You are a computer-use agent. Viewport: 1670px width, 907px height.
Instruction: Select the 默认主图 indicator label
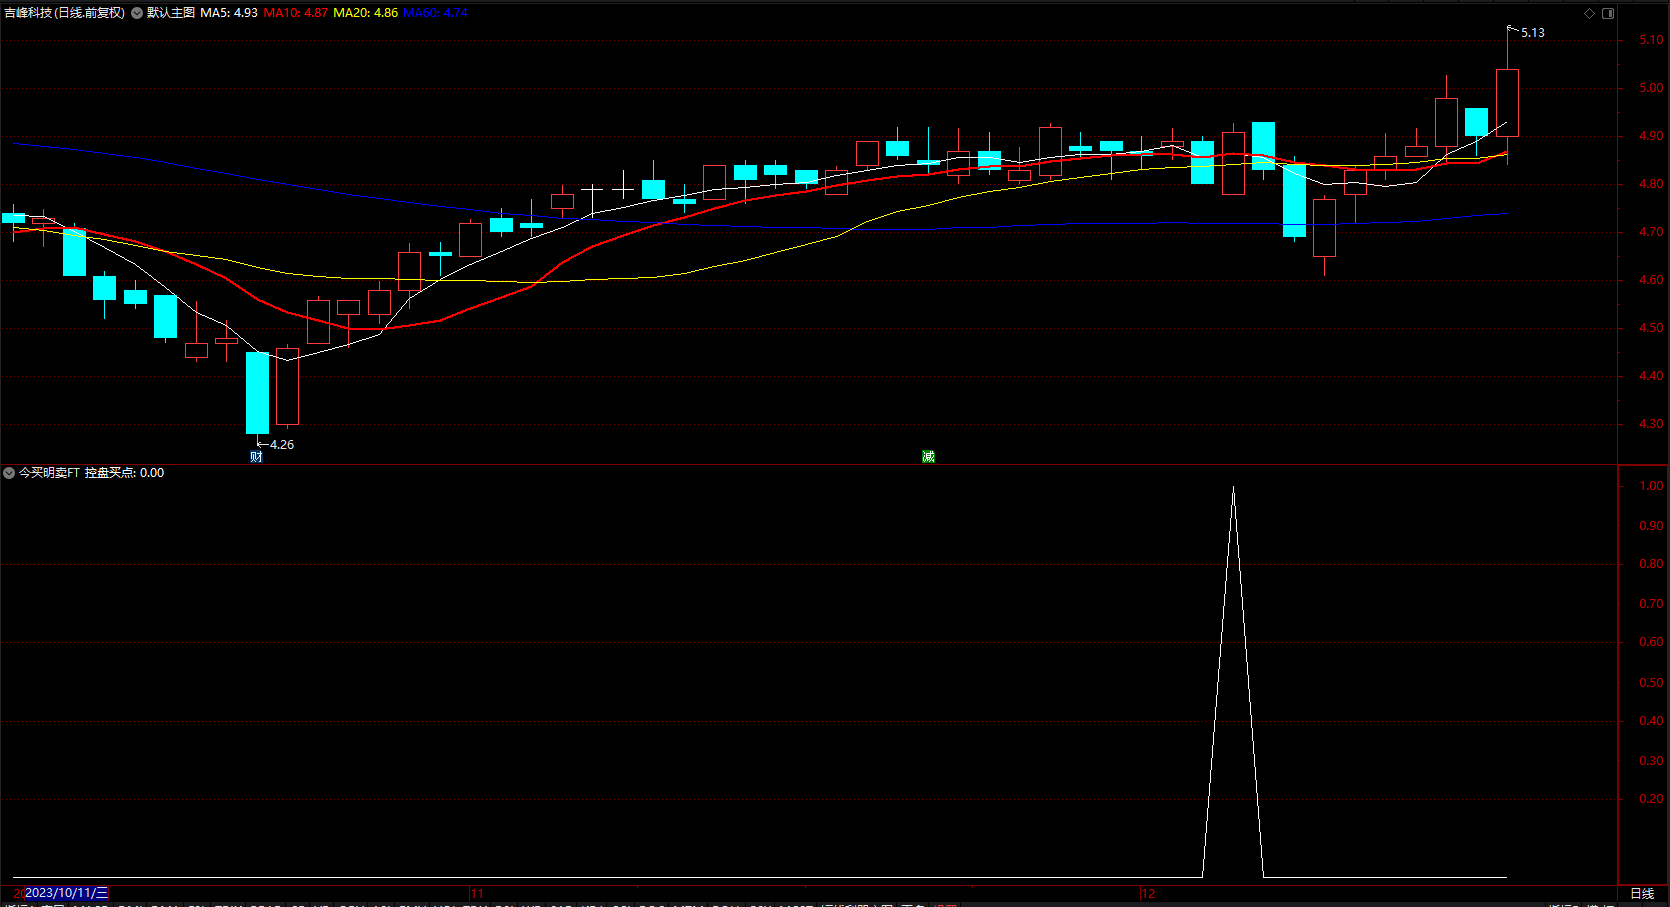tap(171, 13)
